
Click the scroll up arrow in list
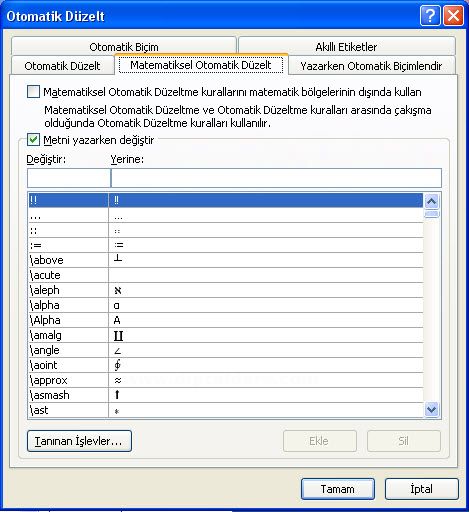point(432,201)
